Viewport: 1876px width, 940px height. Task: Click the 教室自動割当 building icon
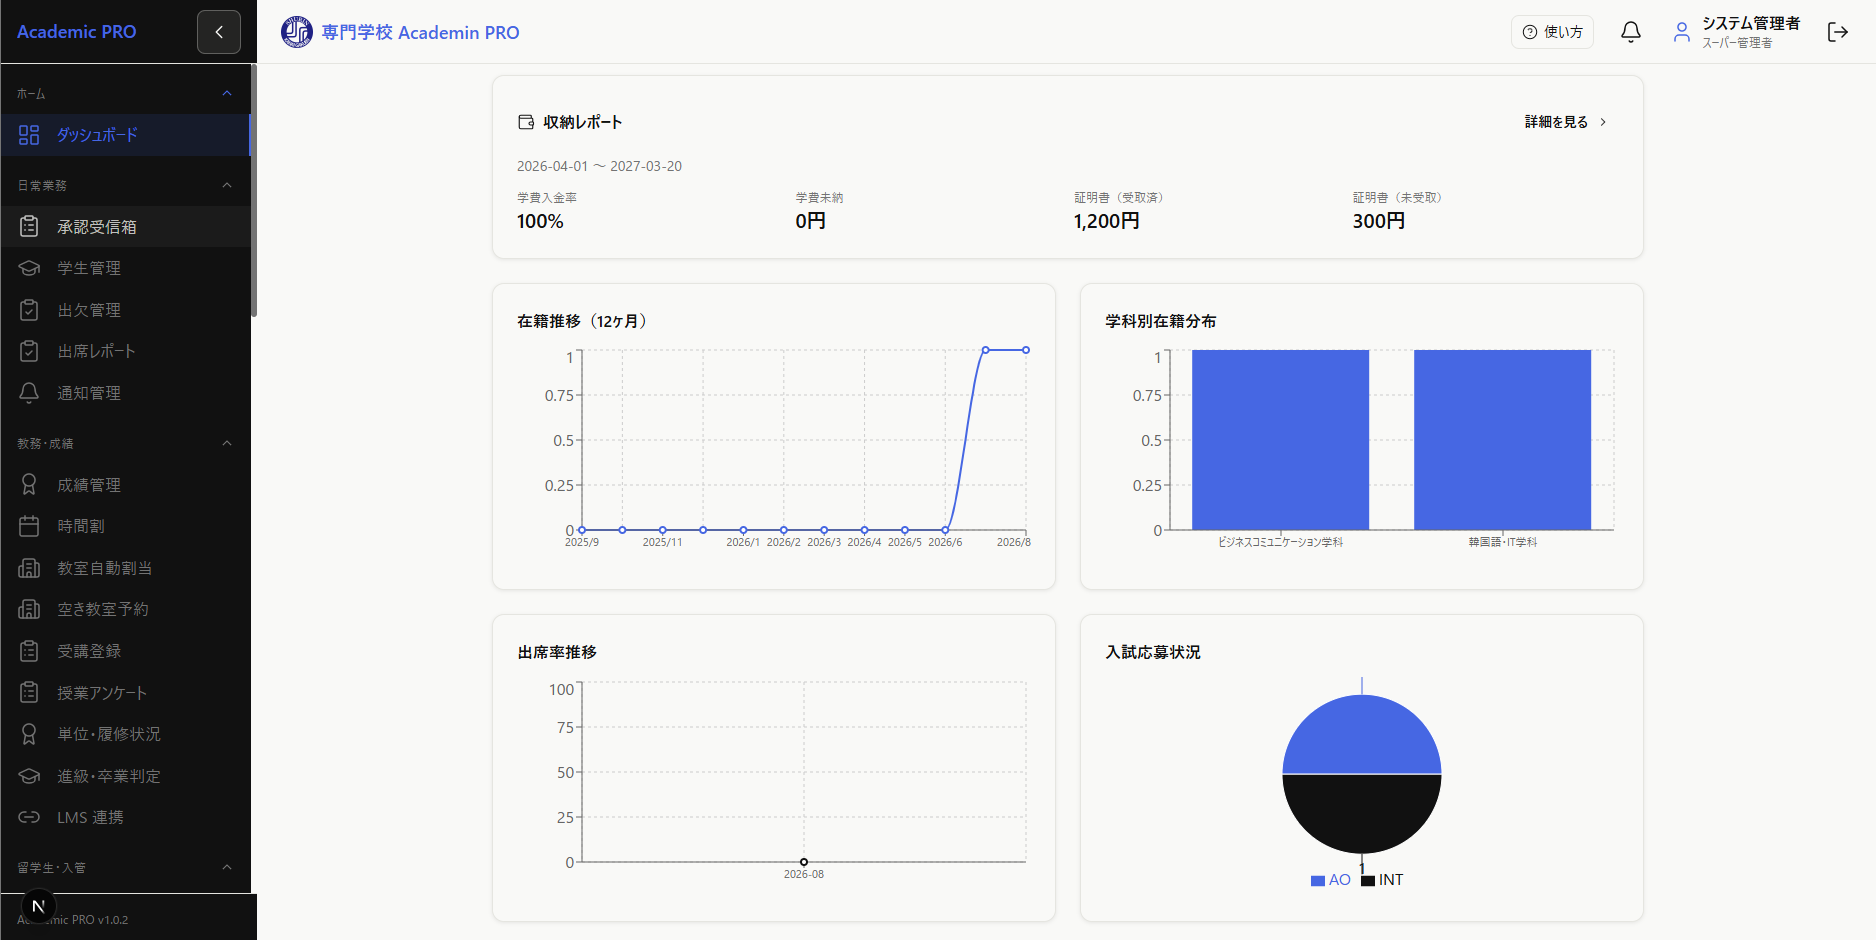pos(29,568)
